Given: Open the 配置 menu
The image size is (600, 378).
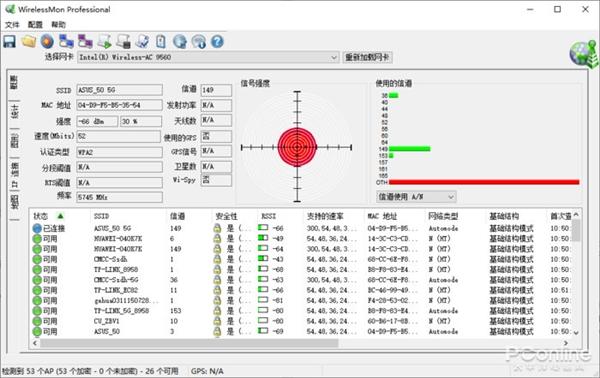Looking at the screenshot, I should click(x=35, y=25).
